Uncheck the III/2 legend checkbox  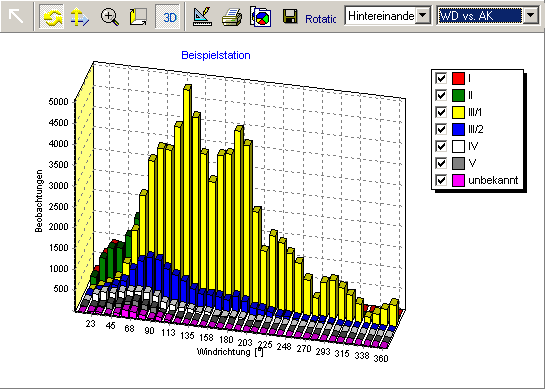[x=441, y=129]
